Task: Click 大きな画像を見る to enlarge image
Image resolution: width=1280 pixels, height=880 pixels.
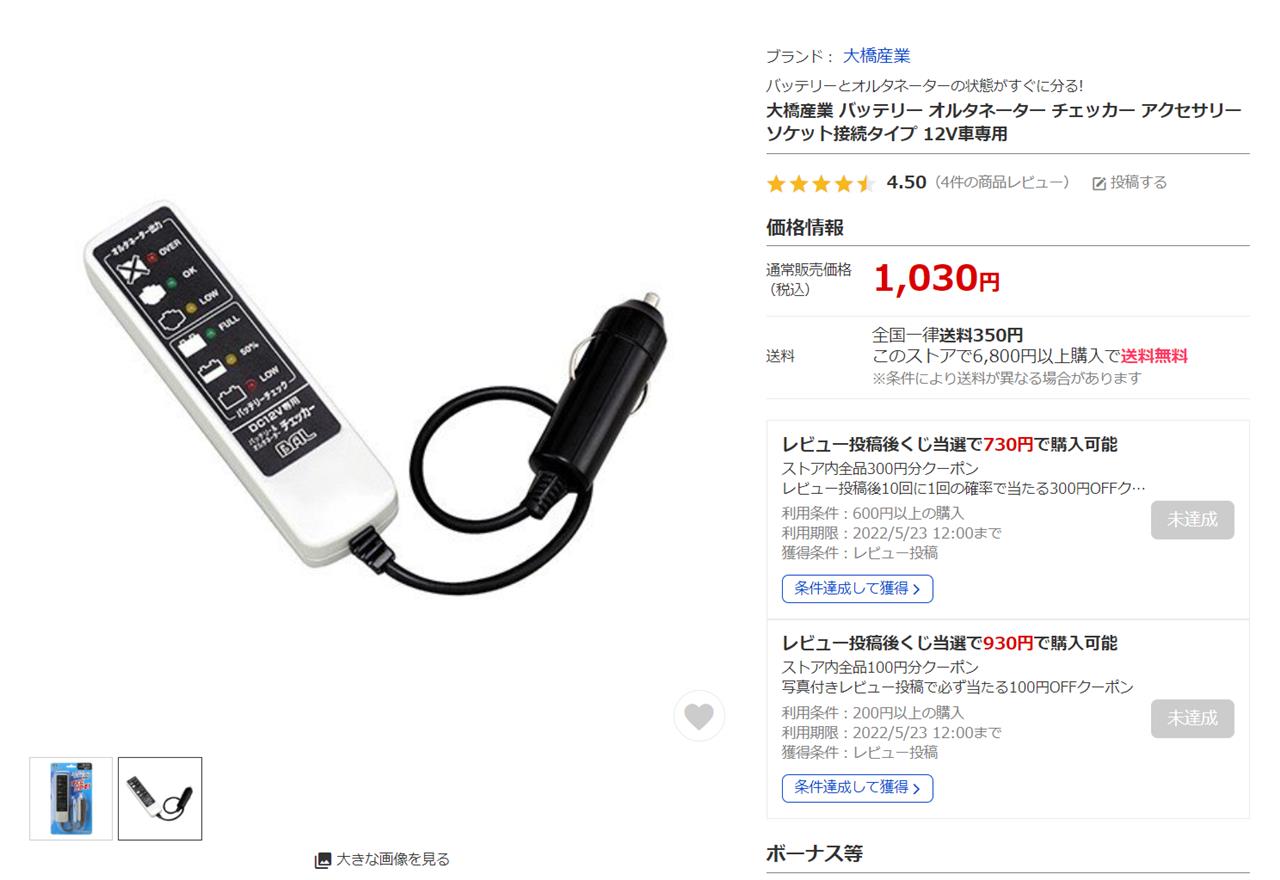Action: pyautogui.click(x=393, y=859)
